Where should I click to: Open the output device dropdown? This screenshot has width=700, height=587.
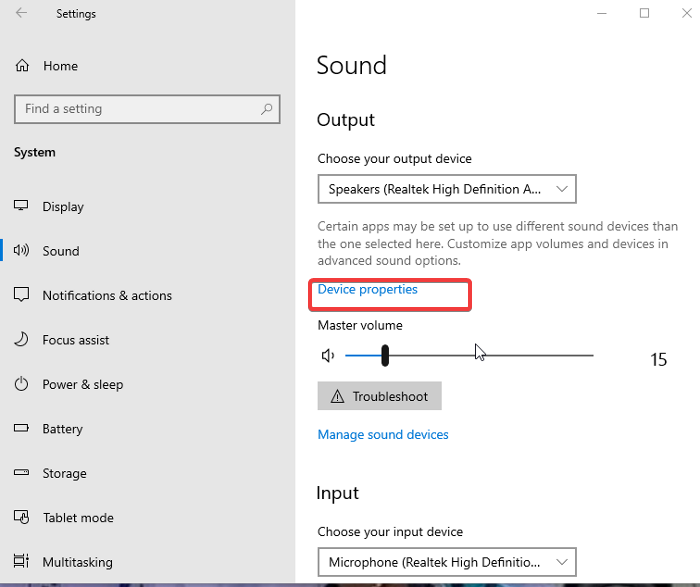[447, 188]
